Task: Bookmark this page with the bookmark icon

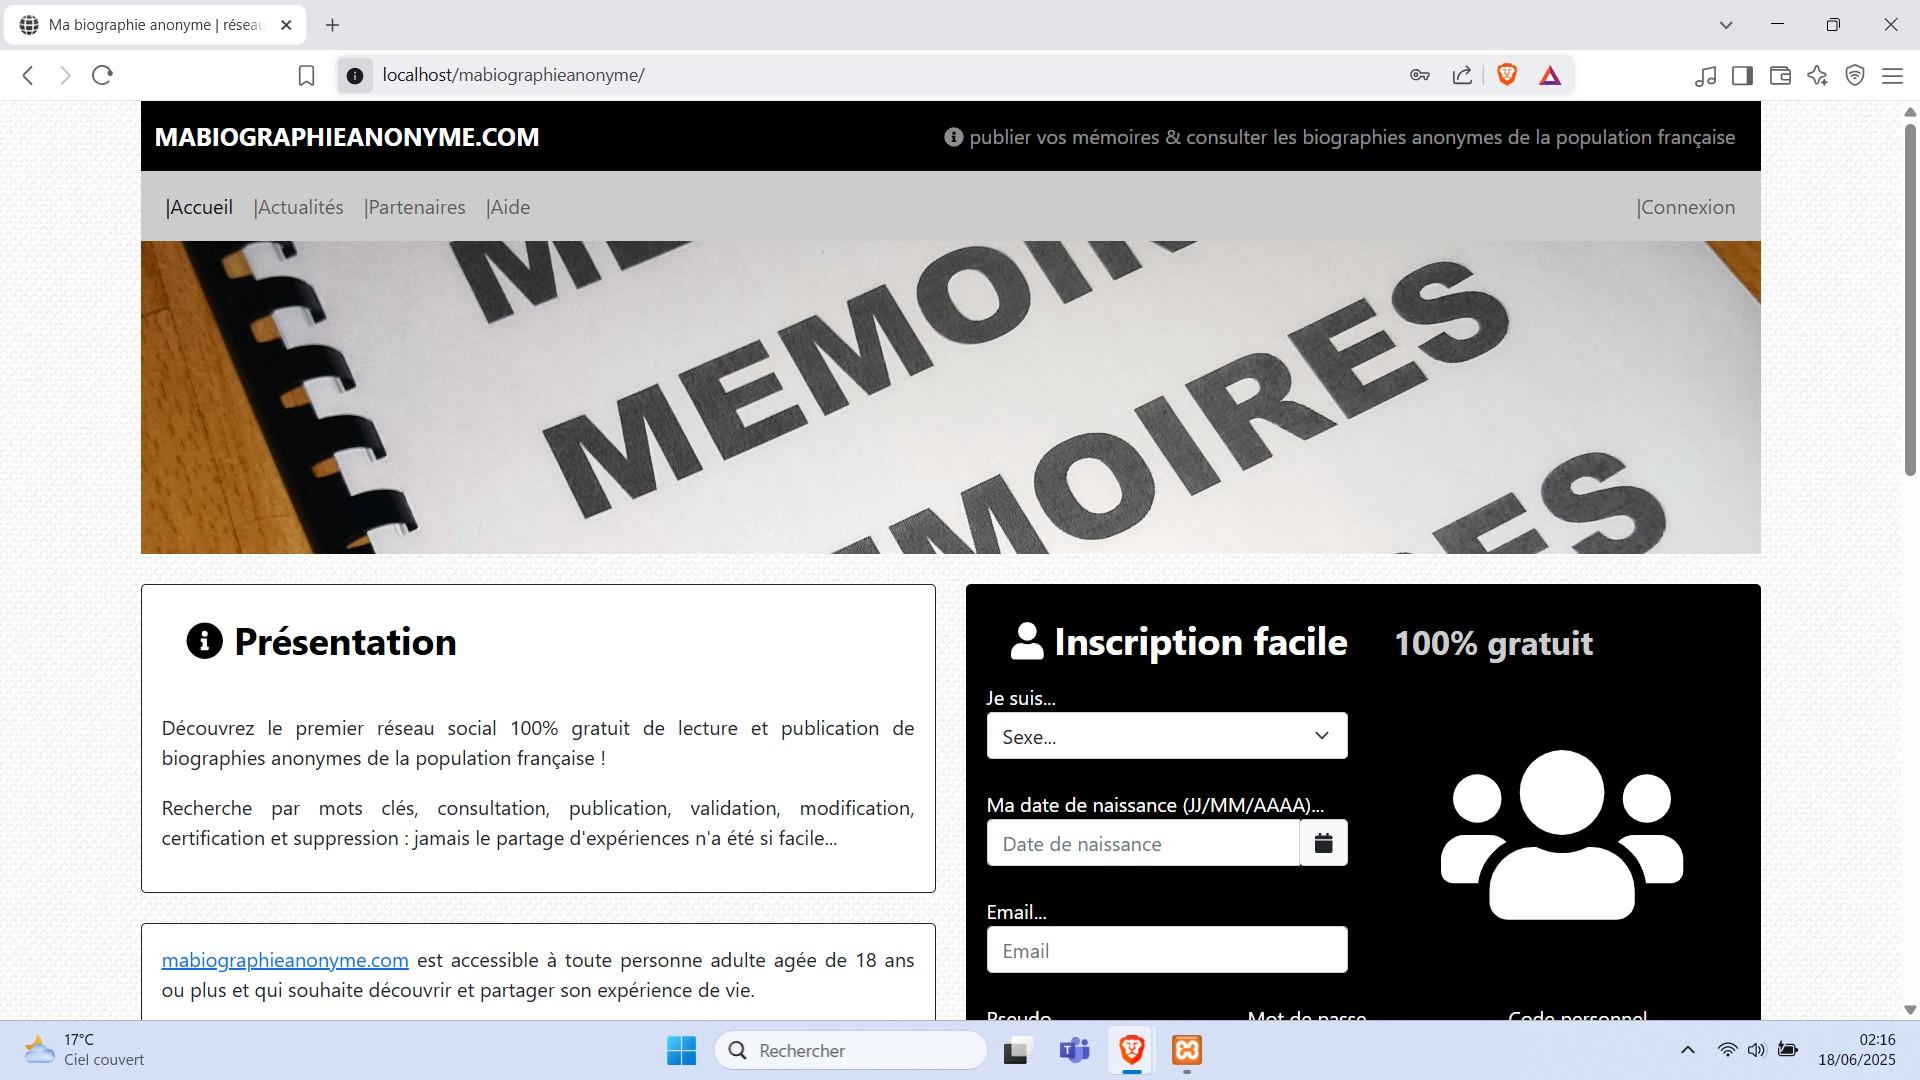Action: point(307,75)
